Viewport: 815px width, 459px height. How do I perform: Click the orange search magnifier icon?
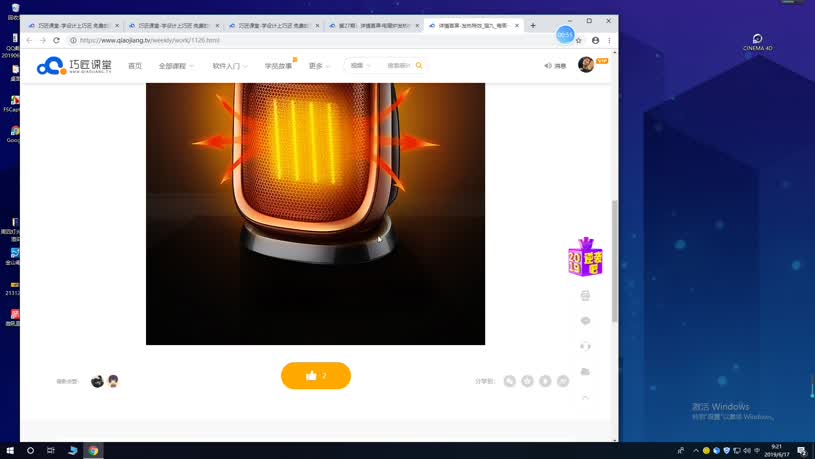coord(419,65)
